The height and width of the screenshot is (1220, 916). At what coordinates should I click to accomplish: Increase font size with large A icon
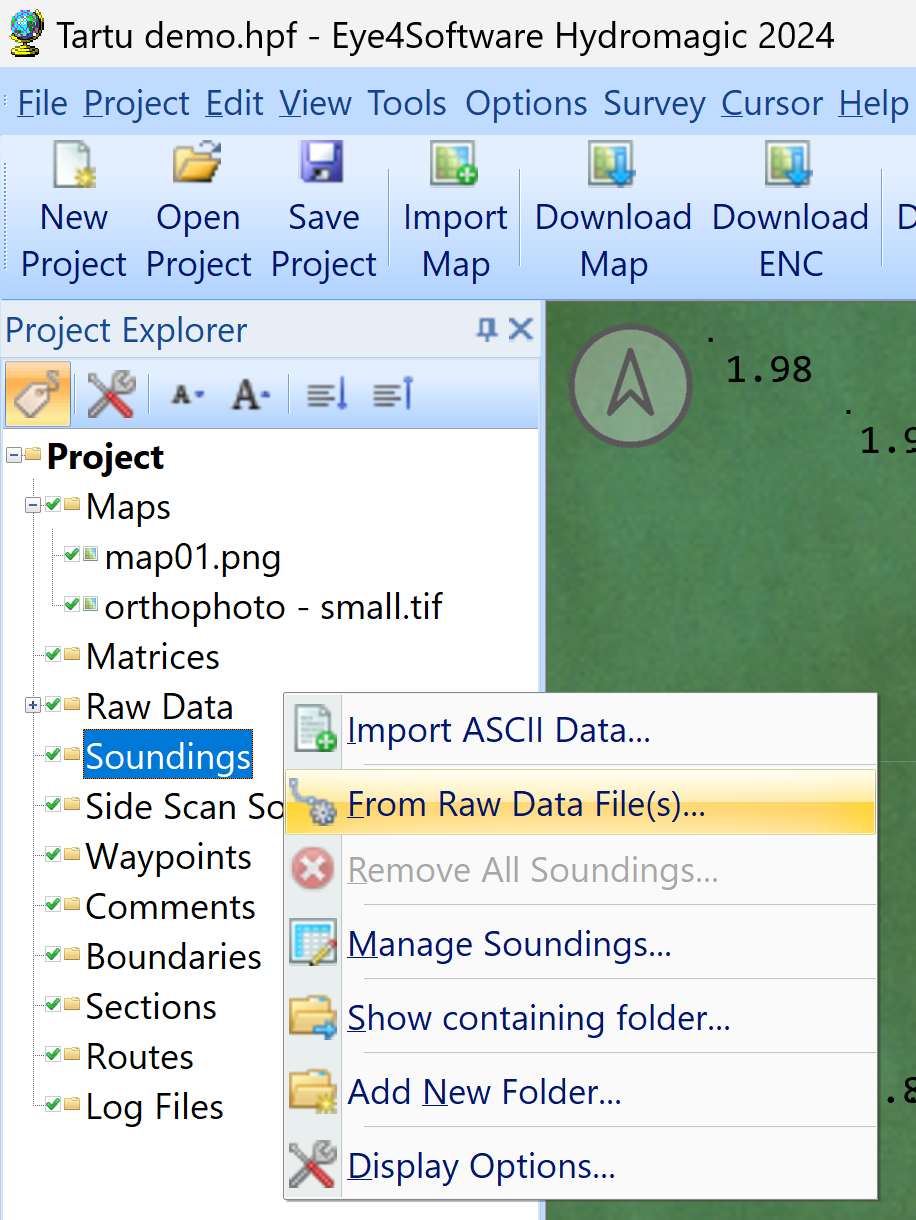(x=251, y=395)
